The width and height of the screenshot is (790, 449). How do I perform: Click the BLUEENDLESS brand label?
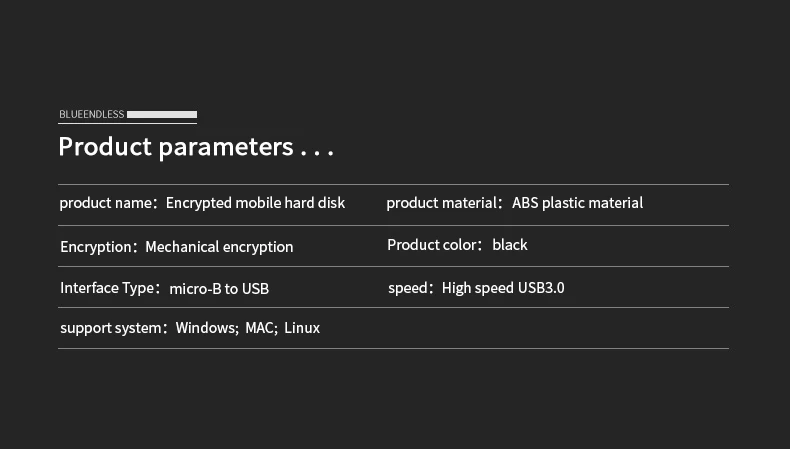coord(92,114)
